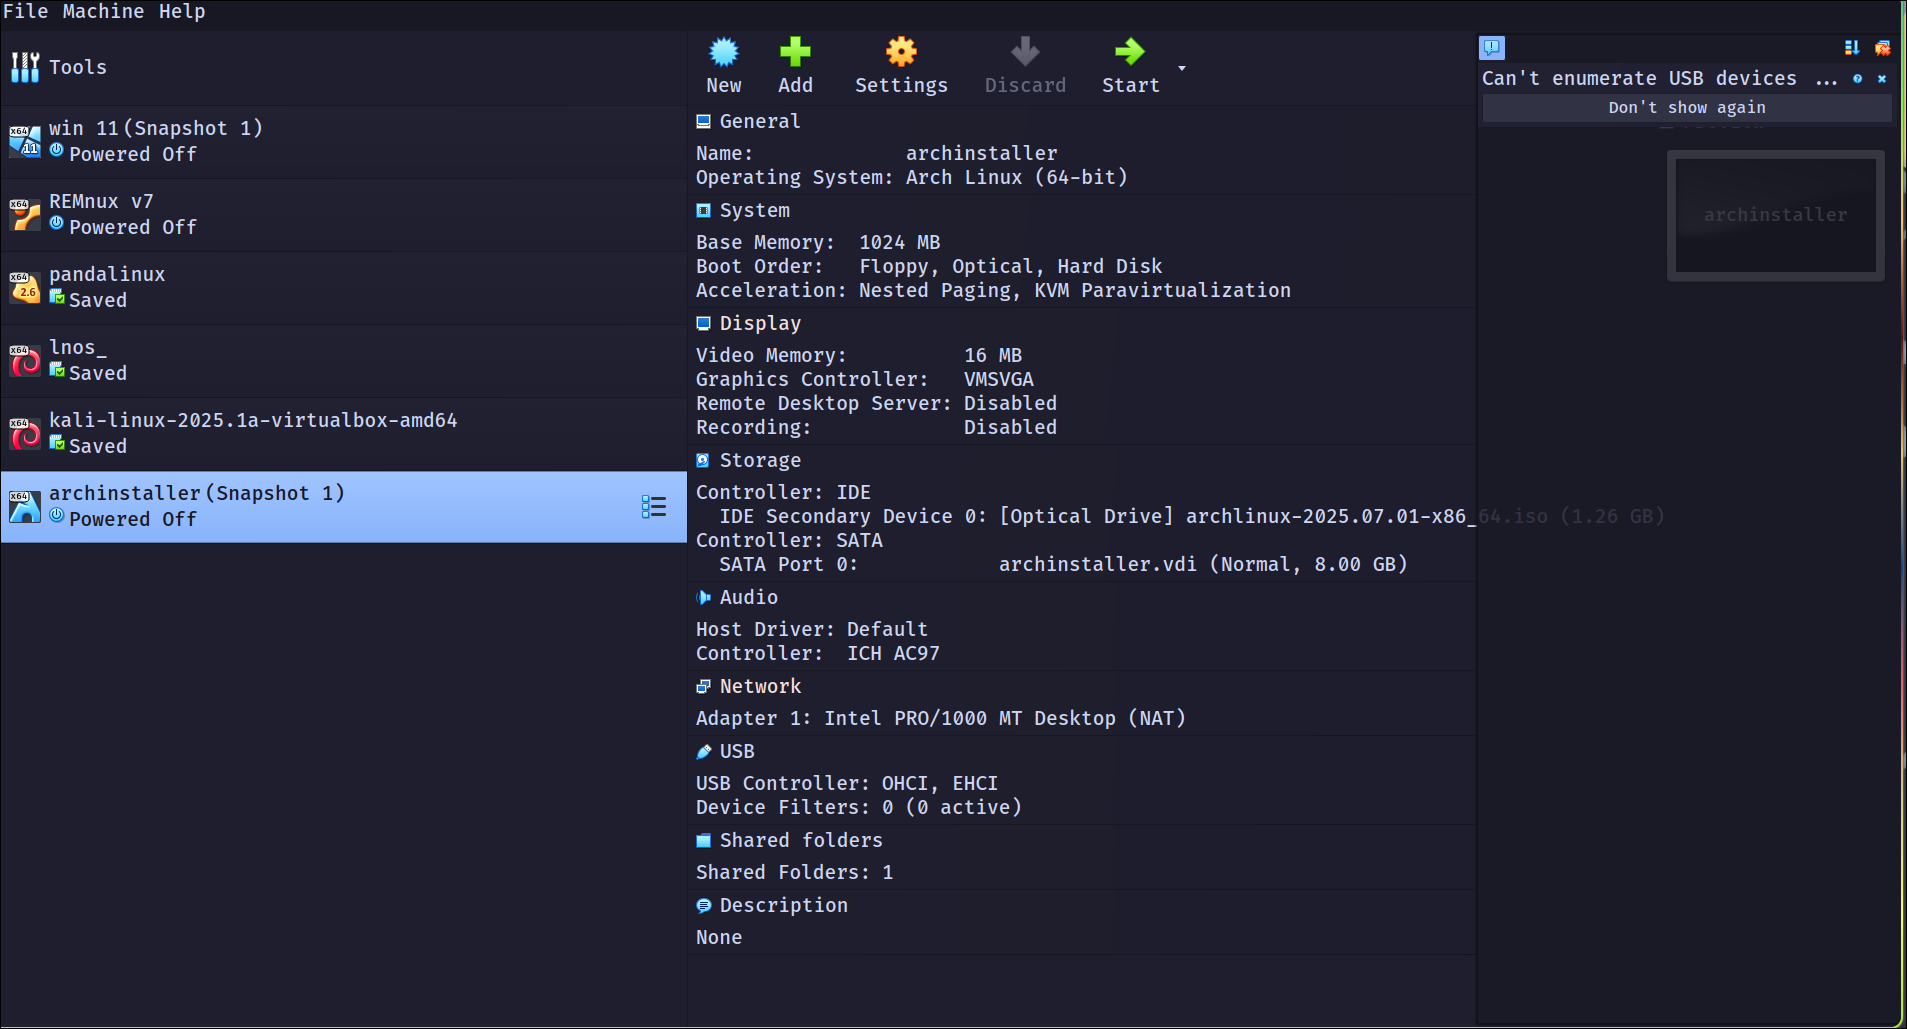Select the REMnux v7 virtual machine
The image size is (1907, 1029).
click(343, 214)
